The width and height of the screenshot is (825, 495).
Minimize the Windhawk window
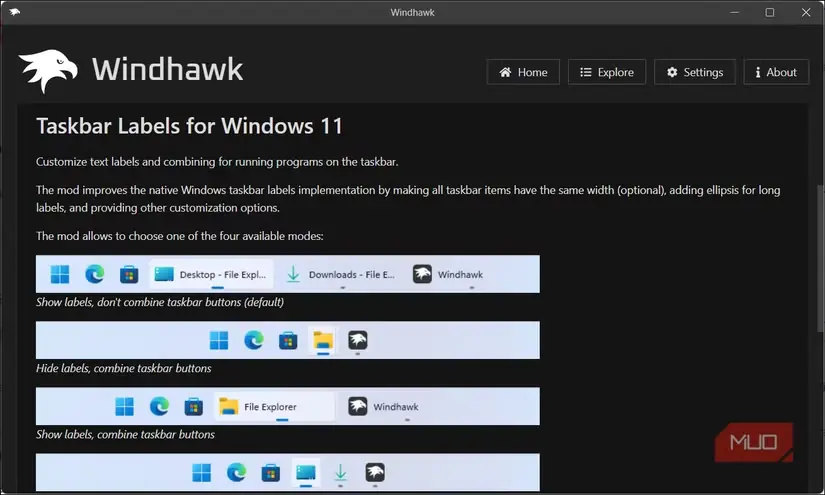pyautogui.click(x=735, y=12)
